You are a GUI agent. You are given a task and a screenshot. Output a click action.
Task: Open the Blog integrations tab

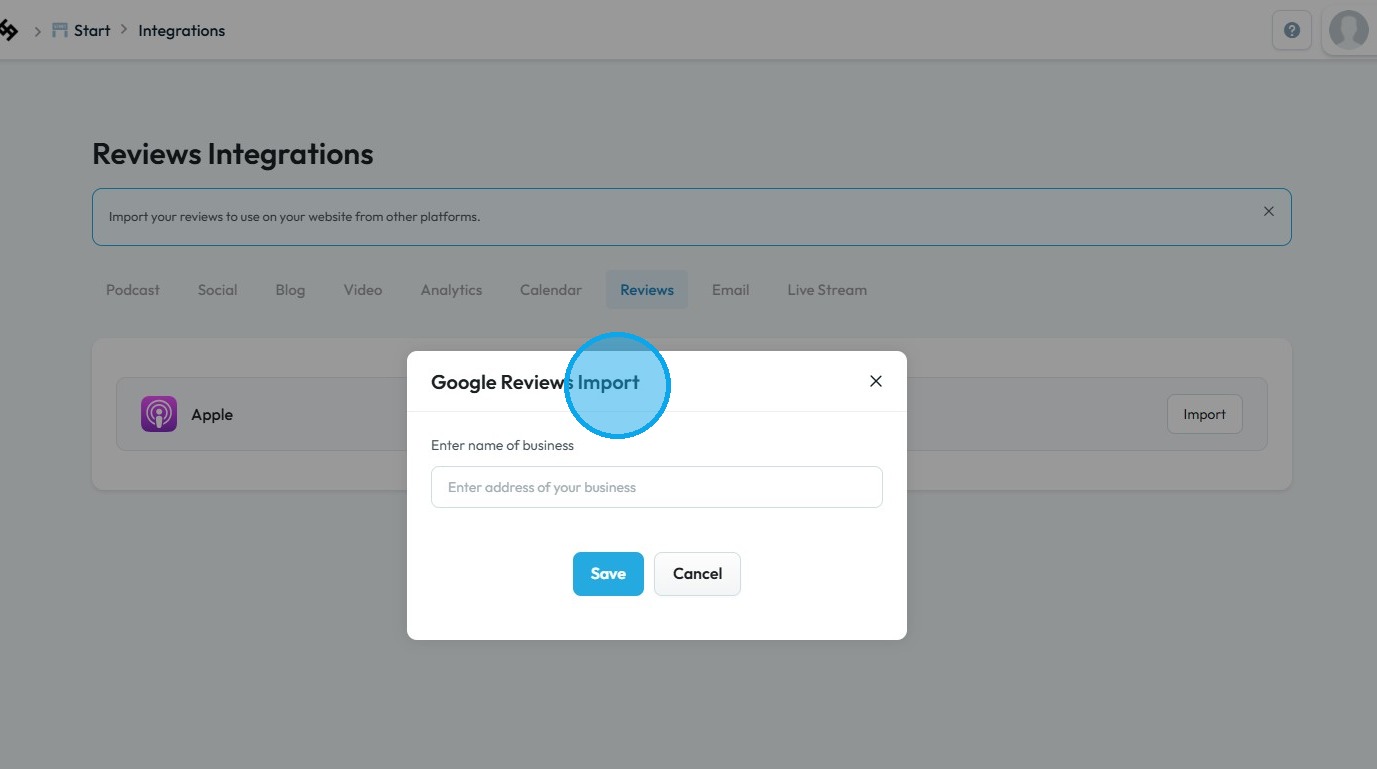coord(290,290)
